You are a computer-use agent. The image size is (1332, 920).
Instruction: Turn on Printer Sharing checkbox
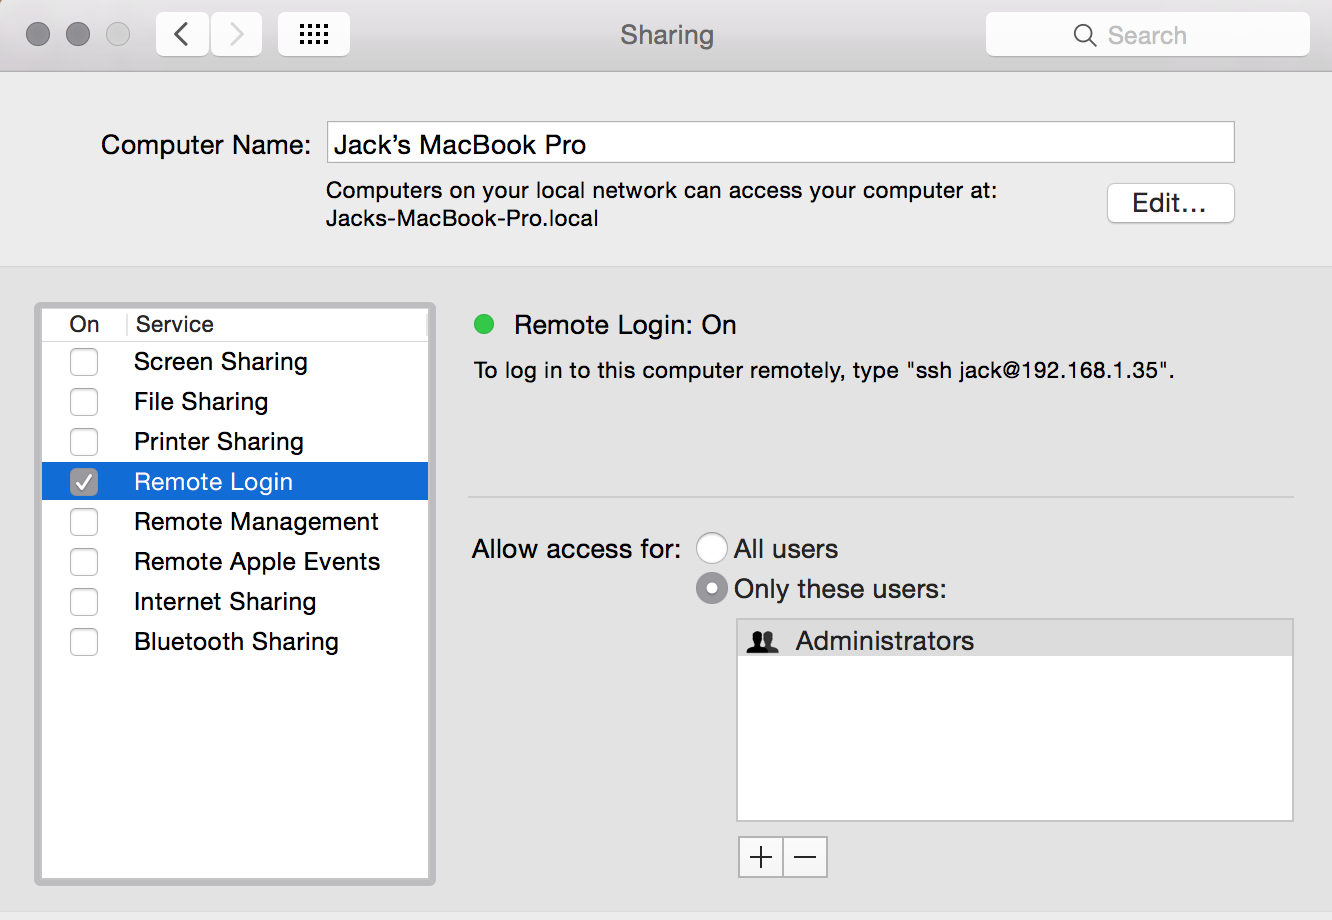(x=84, y=442)
